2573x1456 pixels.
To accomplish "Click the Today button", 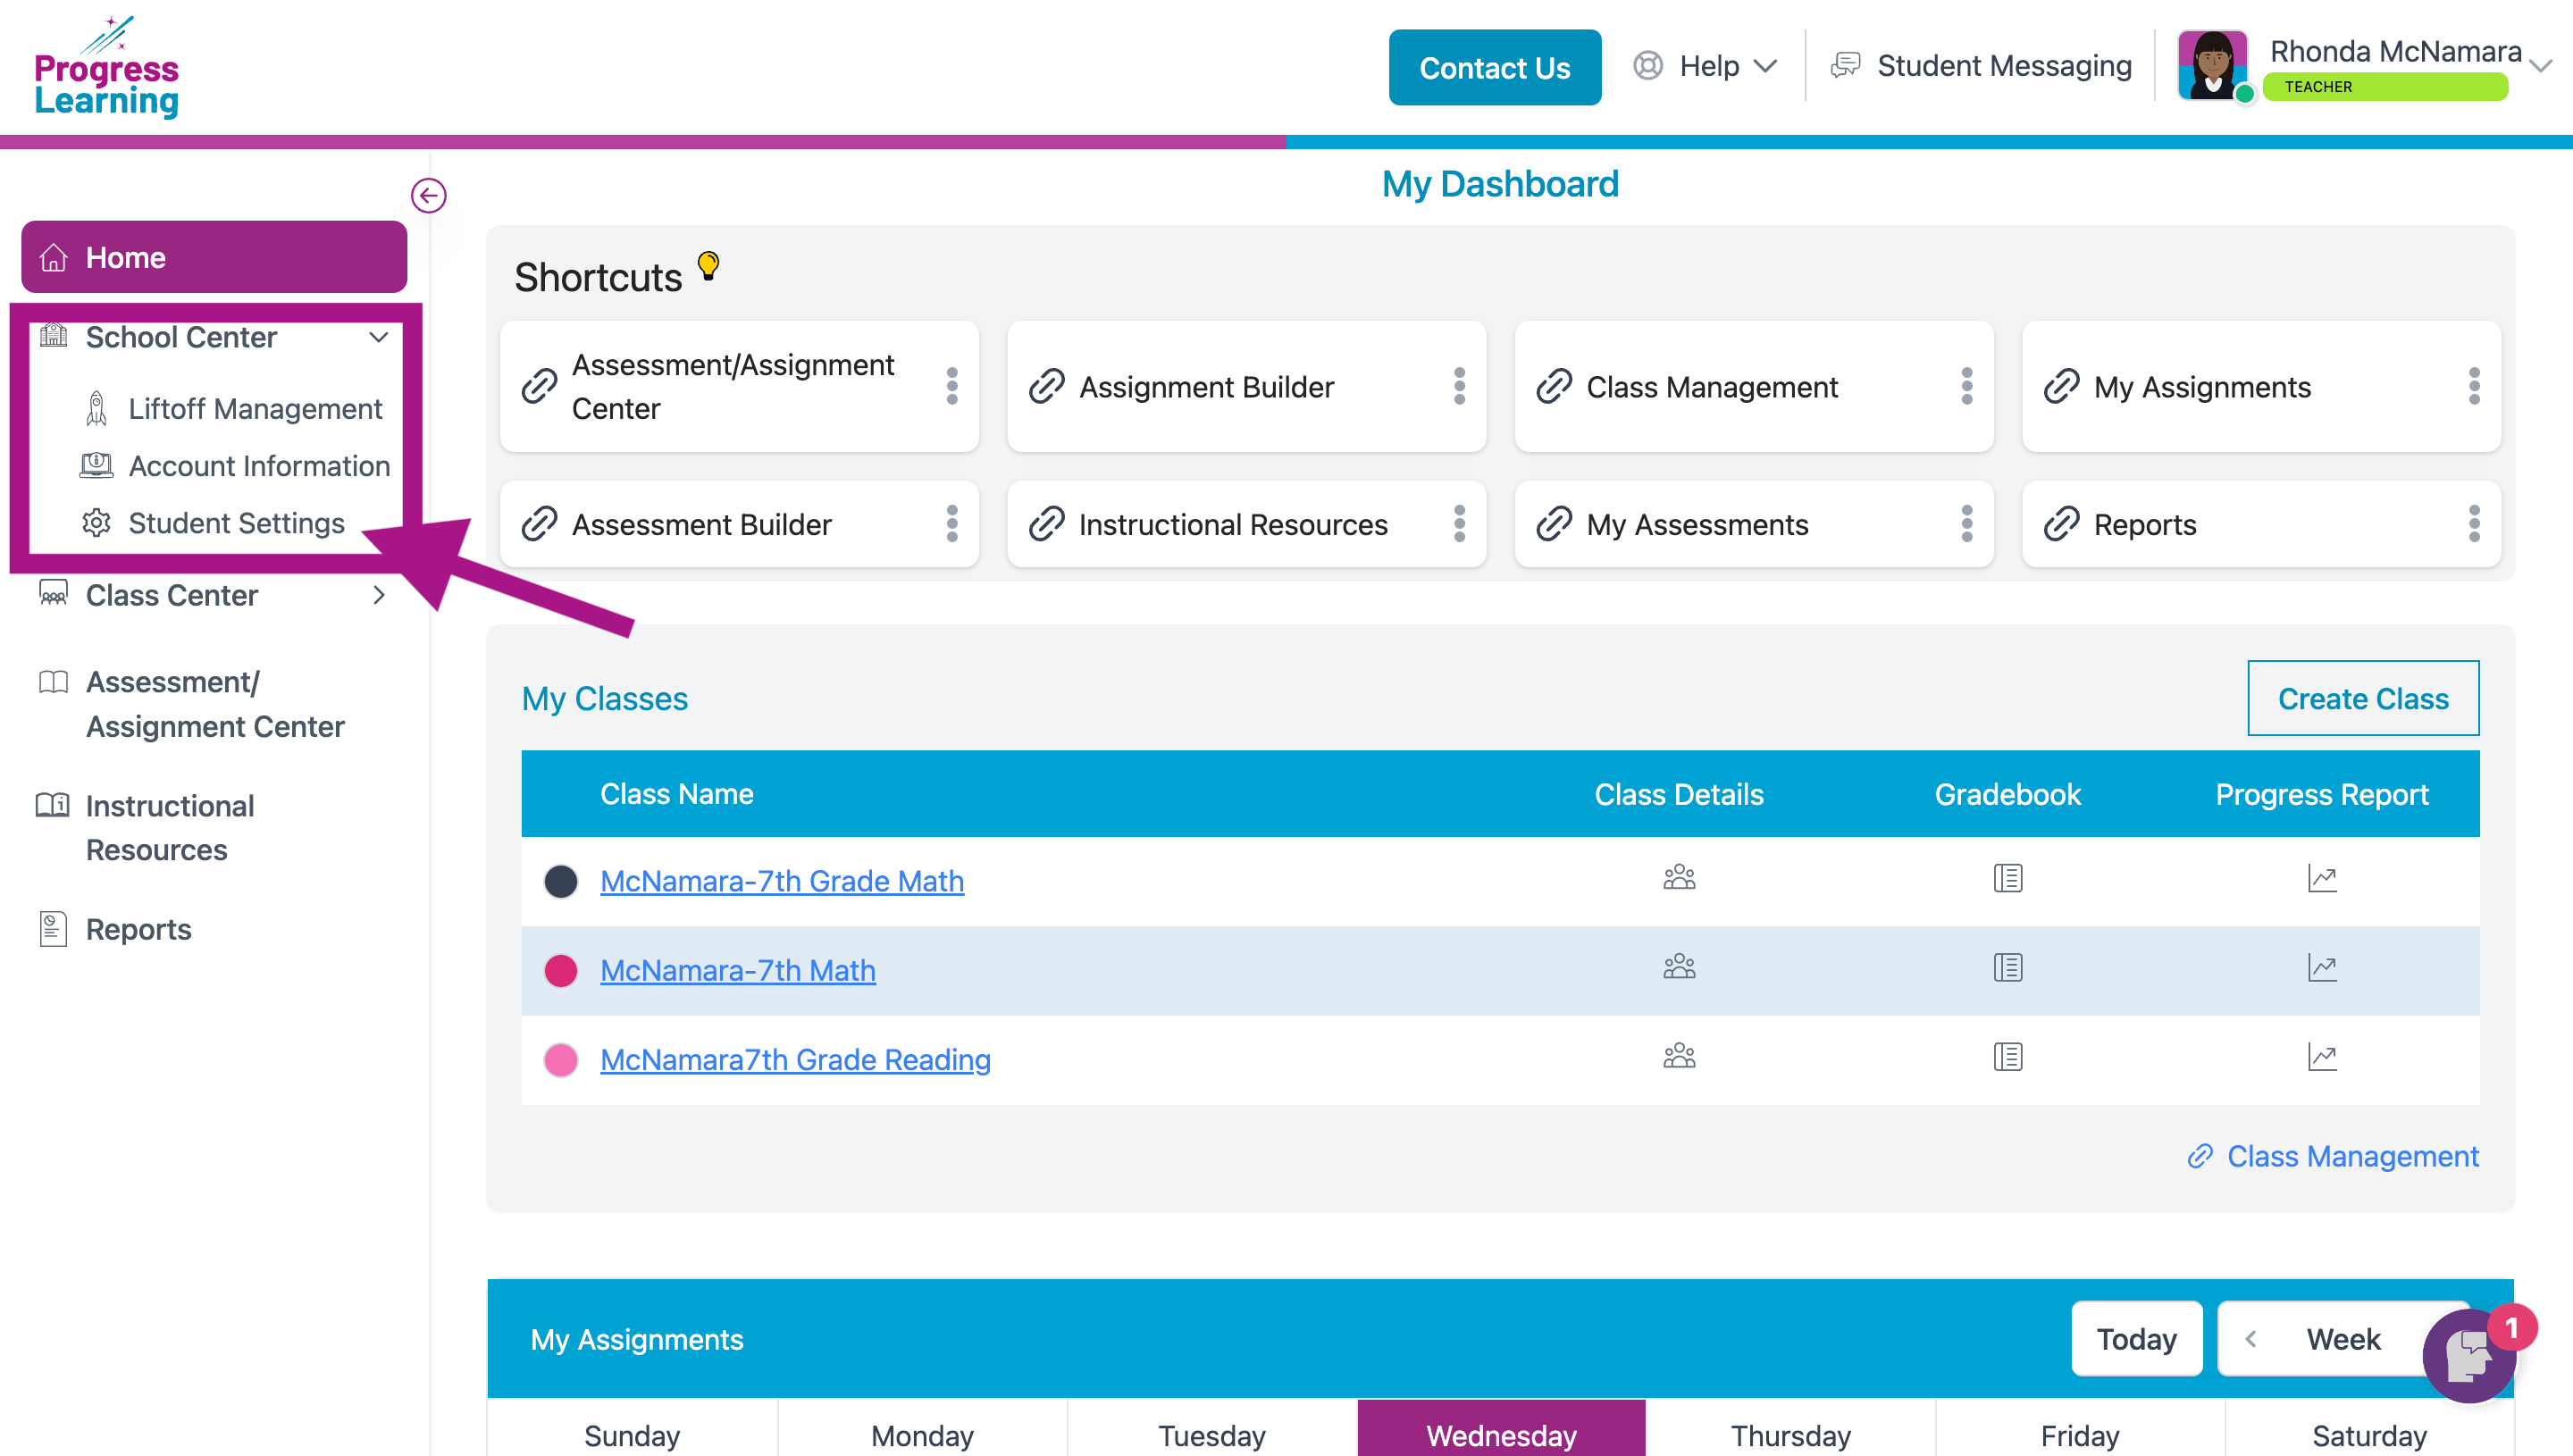I will coord(2136,1339).
